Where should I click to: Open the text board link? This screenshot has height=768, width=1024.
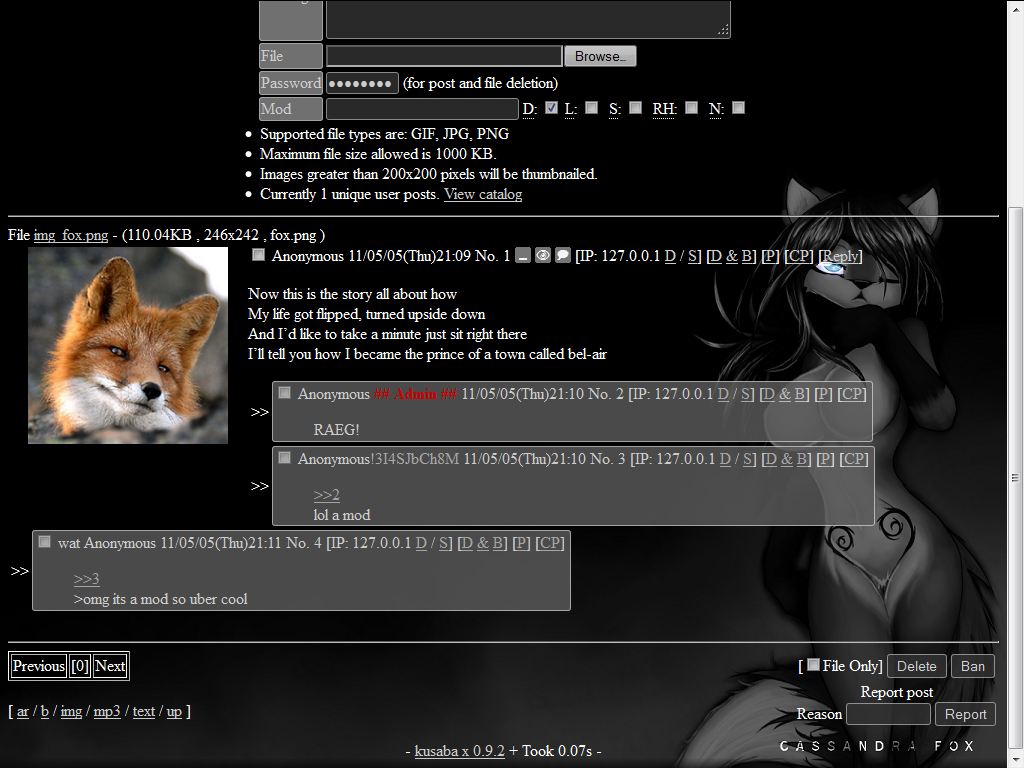click(144, 711)
